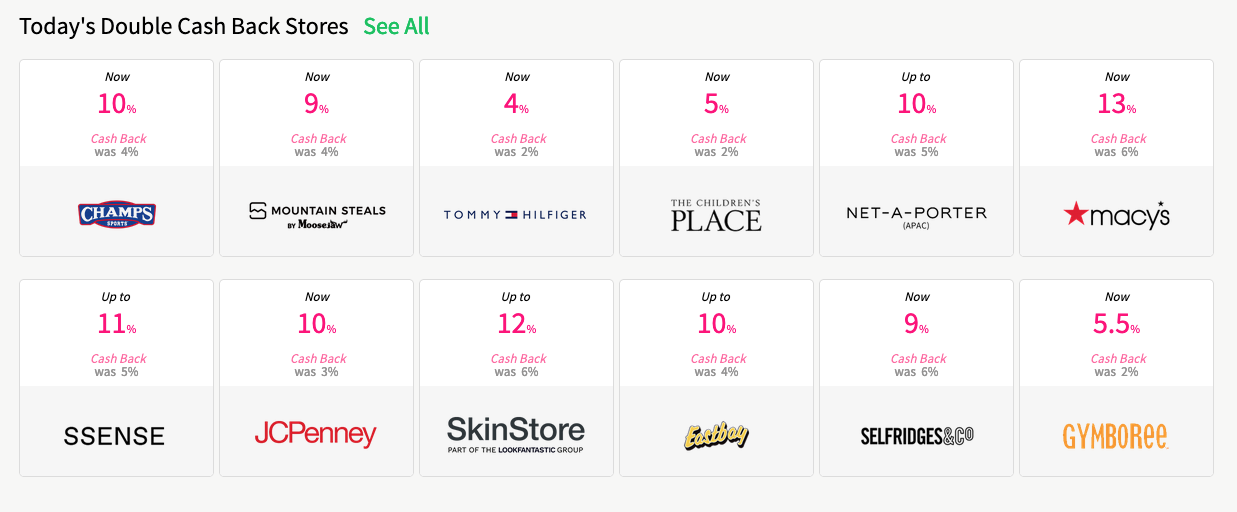Open the Mountain Steals store logo

tap(317, 215)
